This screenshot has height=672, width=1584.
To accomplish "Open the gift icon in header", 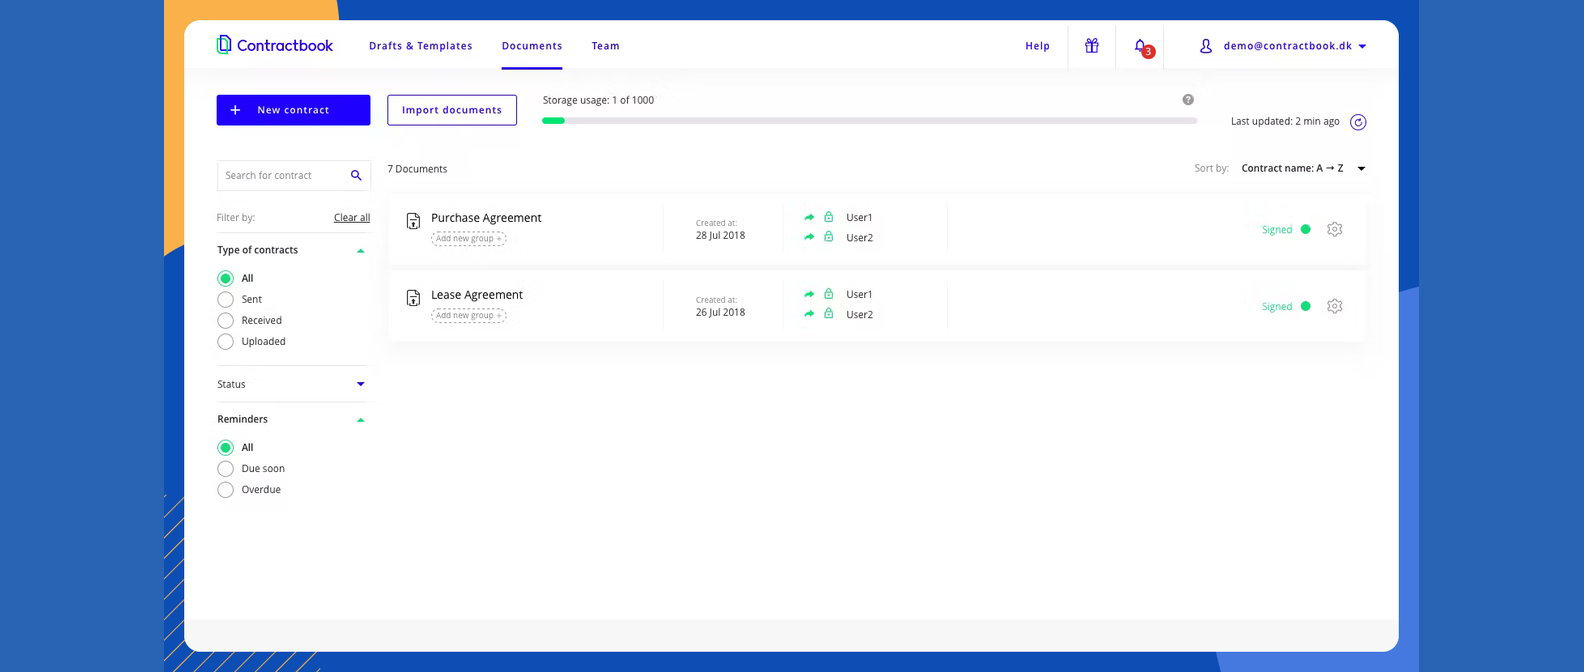I will point(1092,46).
